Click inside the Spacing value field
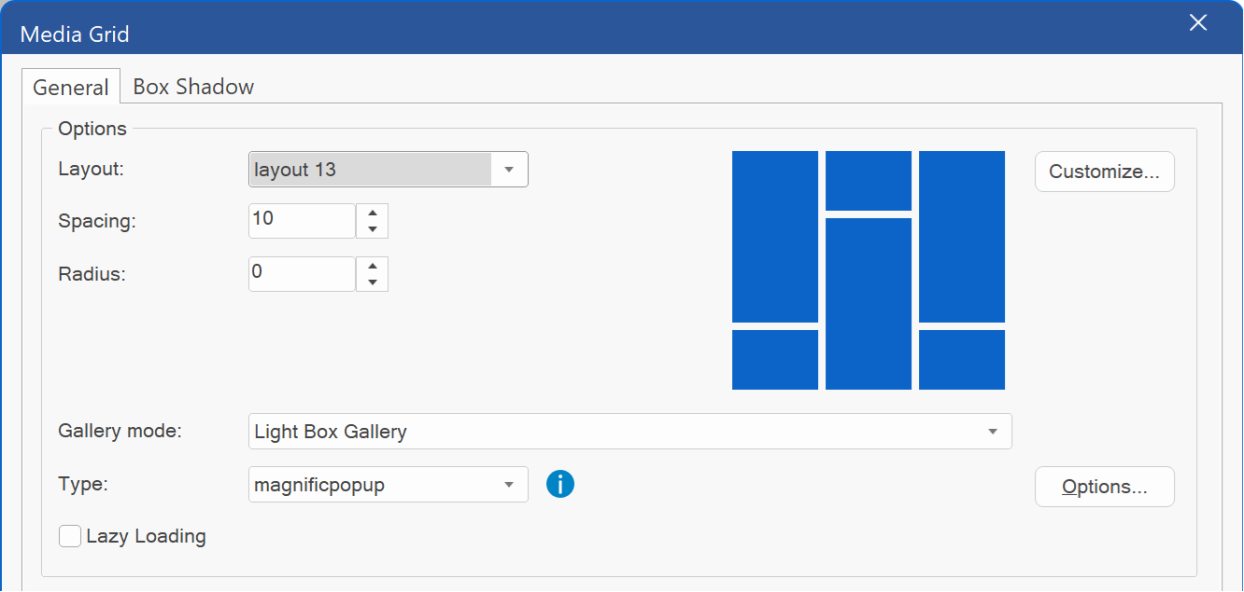 pyautogui.click(x=302, y=220)
